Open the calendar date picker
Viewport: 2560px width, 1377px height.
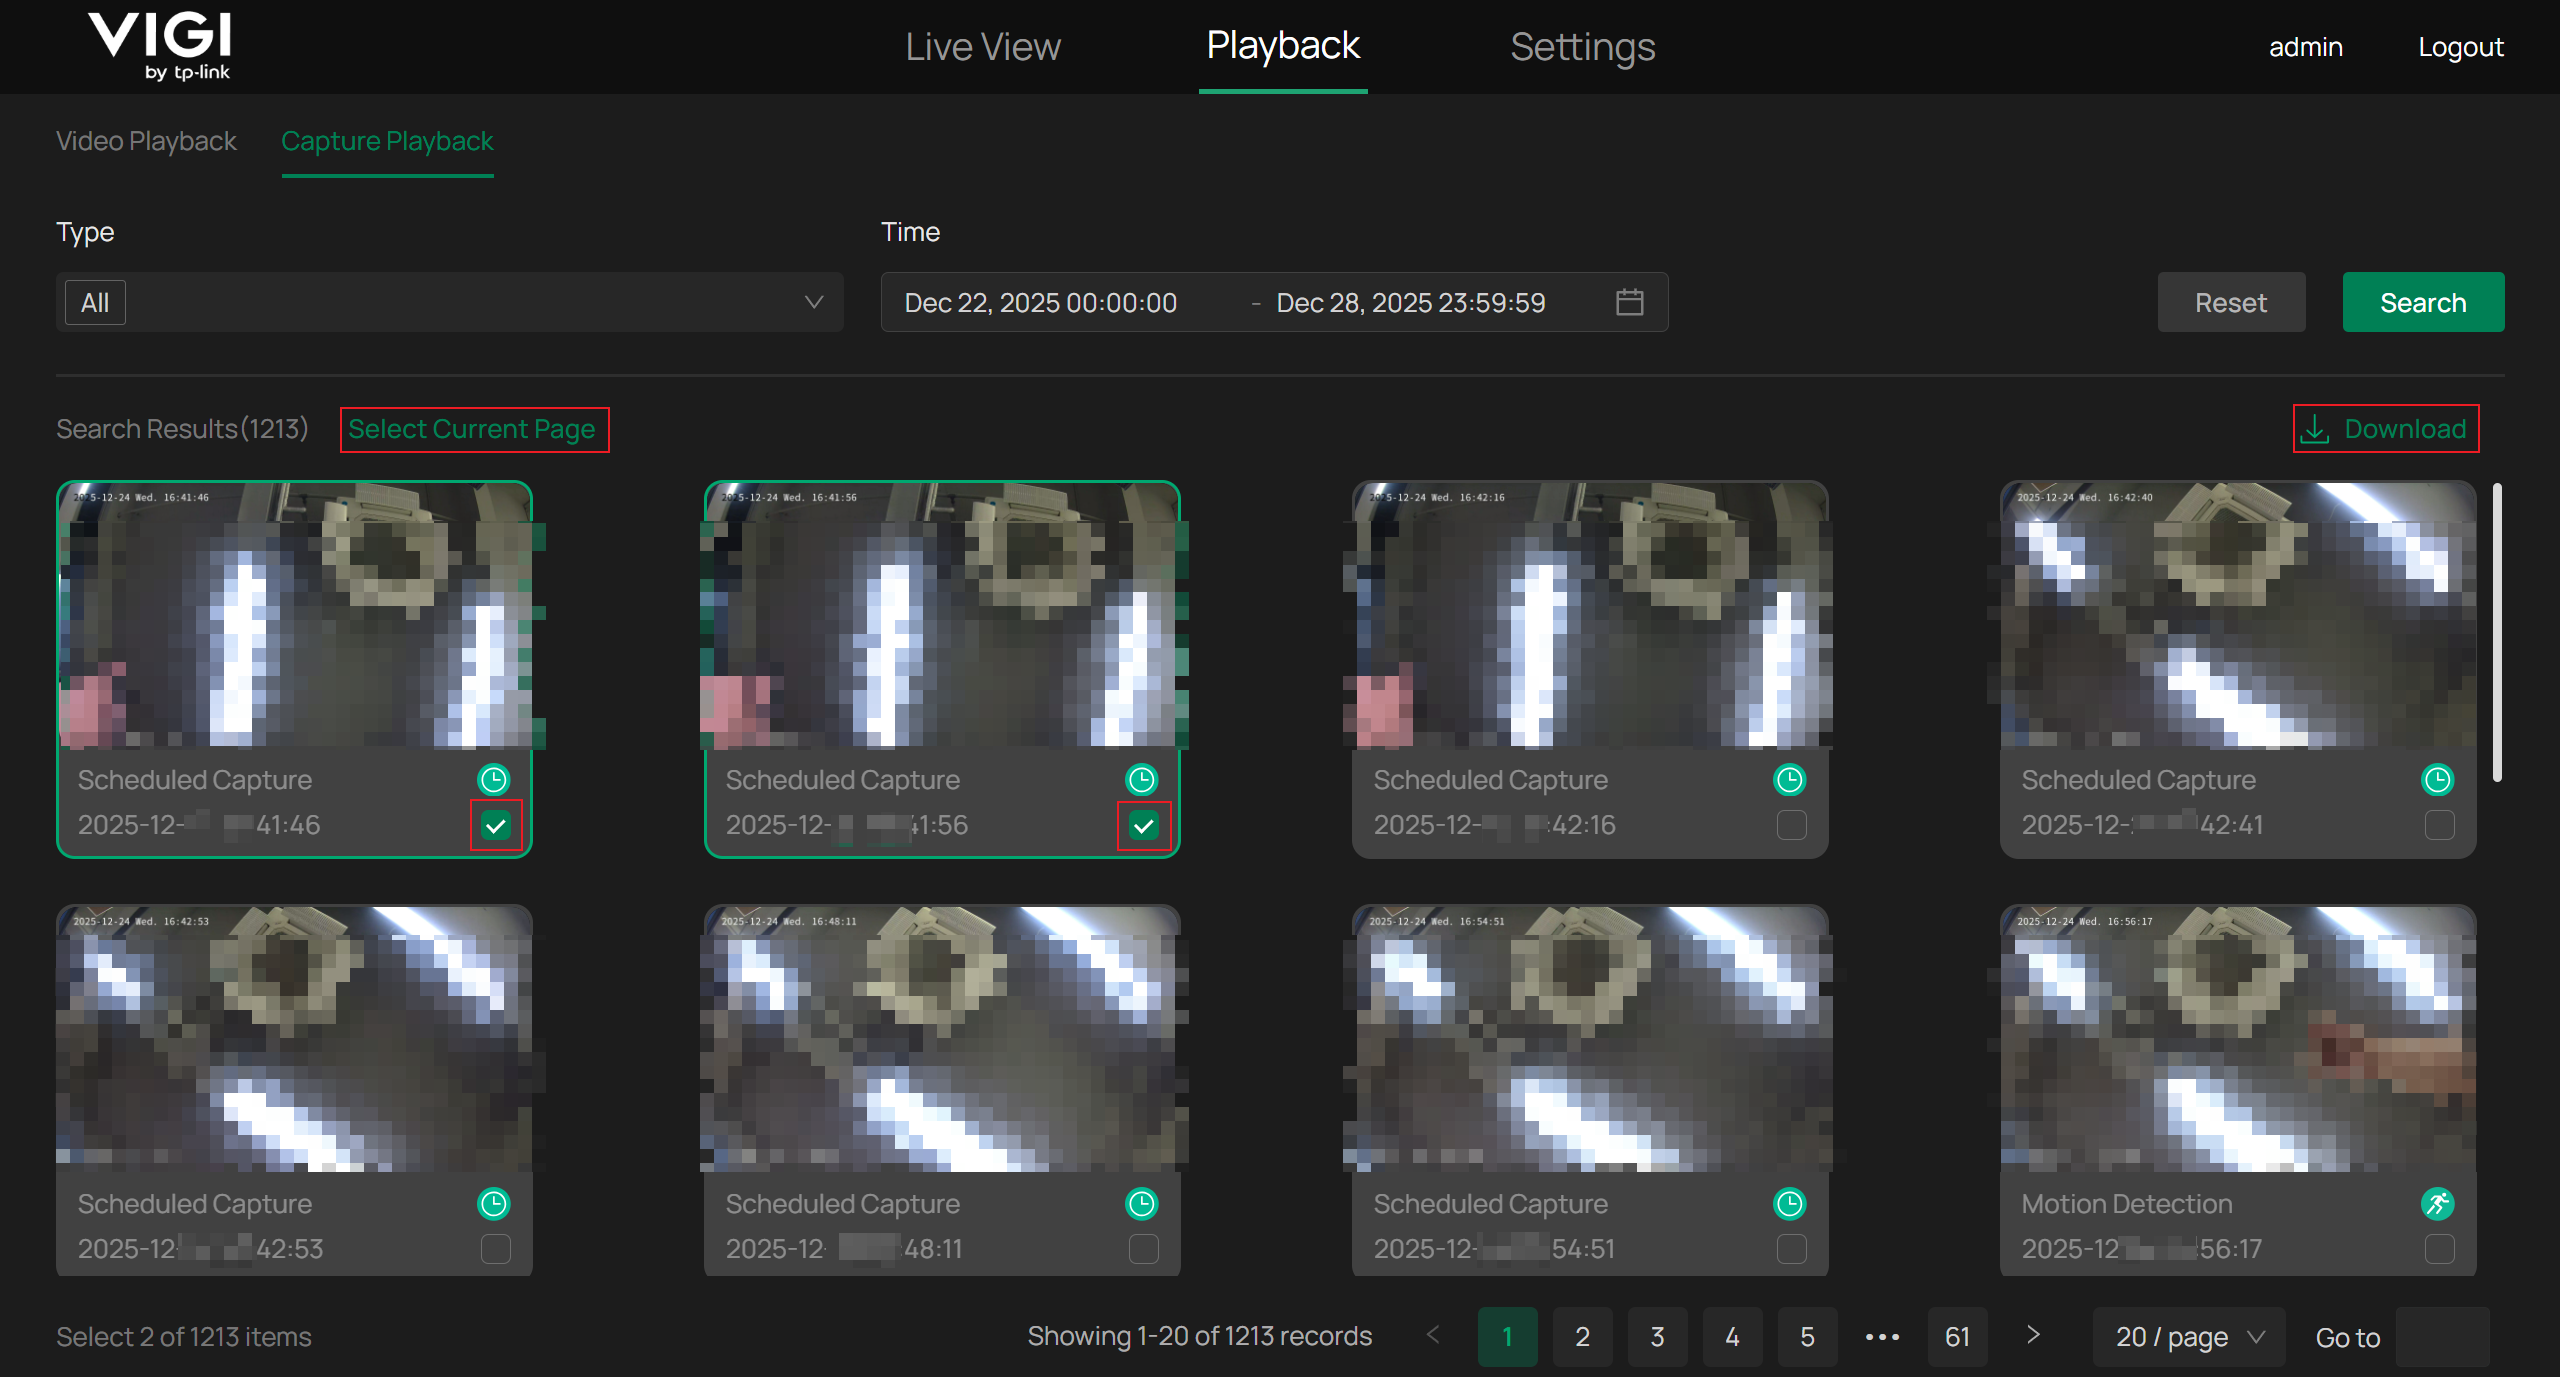[x=1628, y=302]
